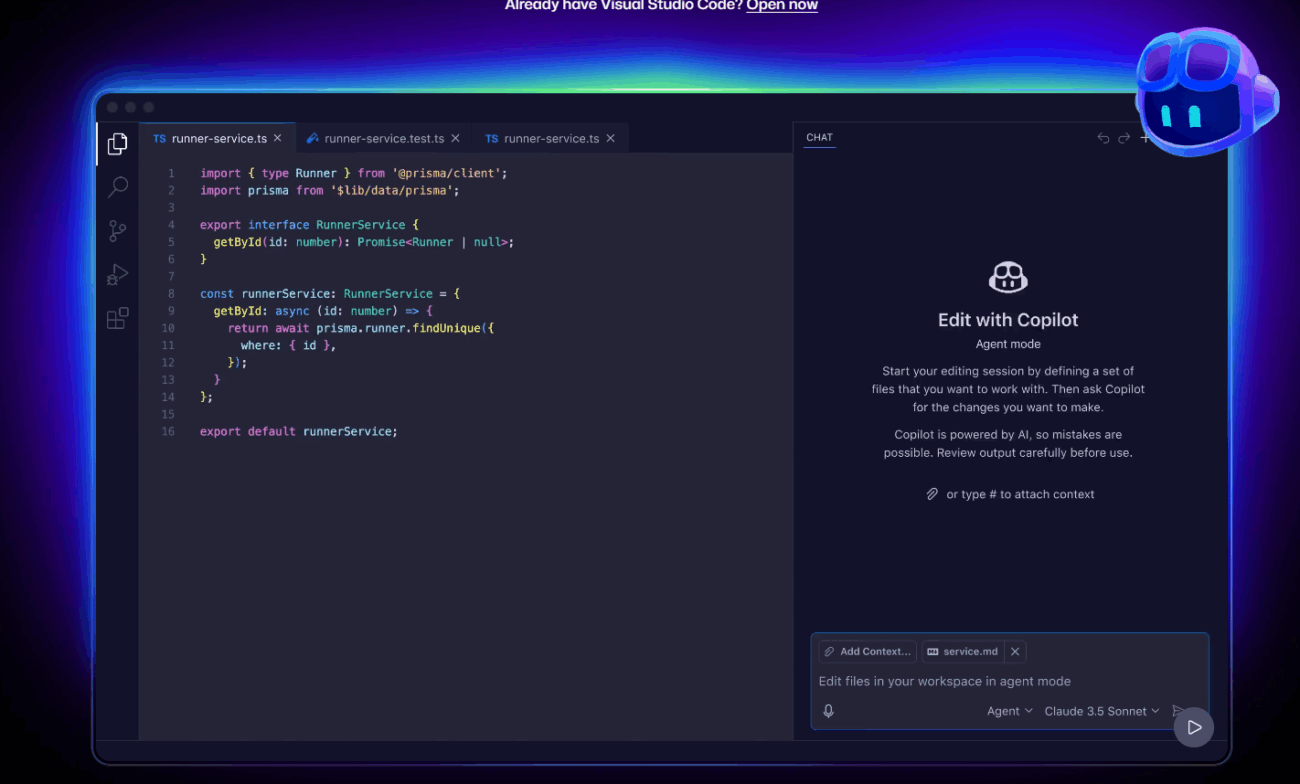This screenshot has height=784, width=1300.
Task: Close the runner-service.test.ts tab
Action: pyautogui.click(x=455, y=138)
